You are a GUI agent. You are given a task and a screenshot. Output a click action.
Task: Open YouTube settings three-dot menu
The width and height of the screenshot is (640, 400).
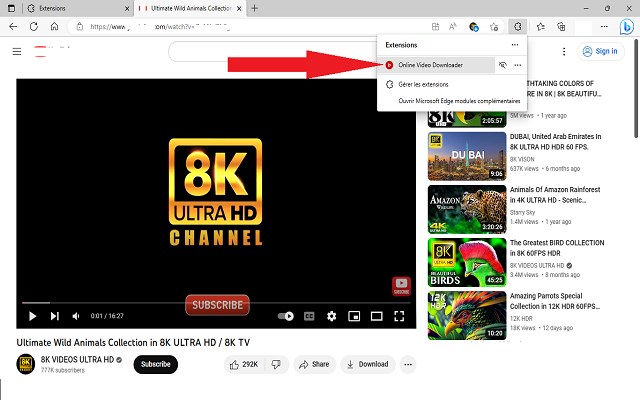(x=564, y=51)
